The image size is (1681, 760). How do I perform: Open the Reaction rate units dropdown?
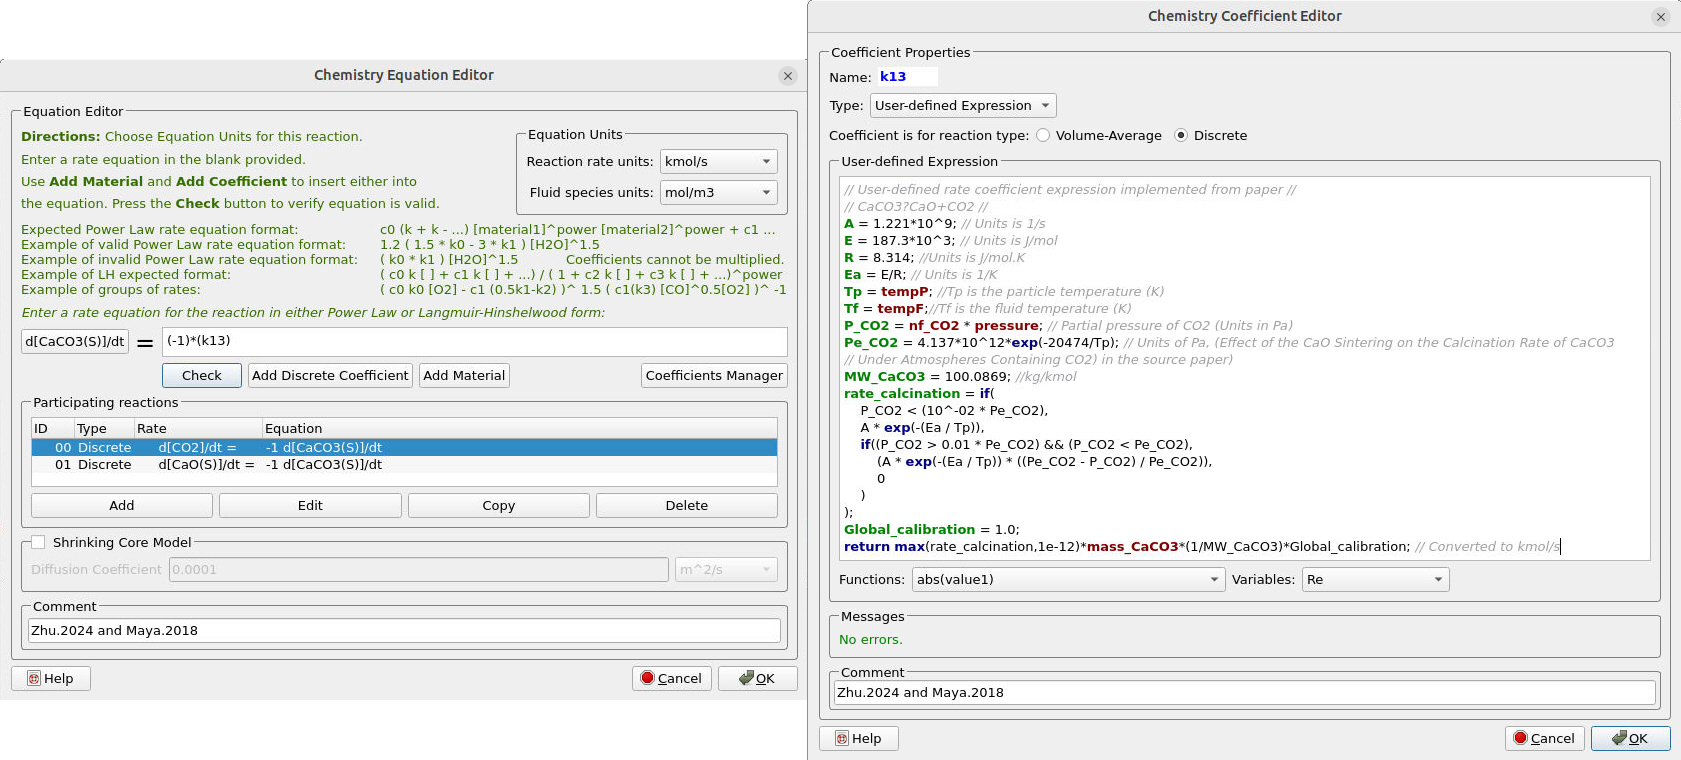point(718,161)
